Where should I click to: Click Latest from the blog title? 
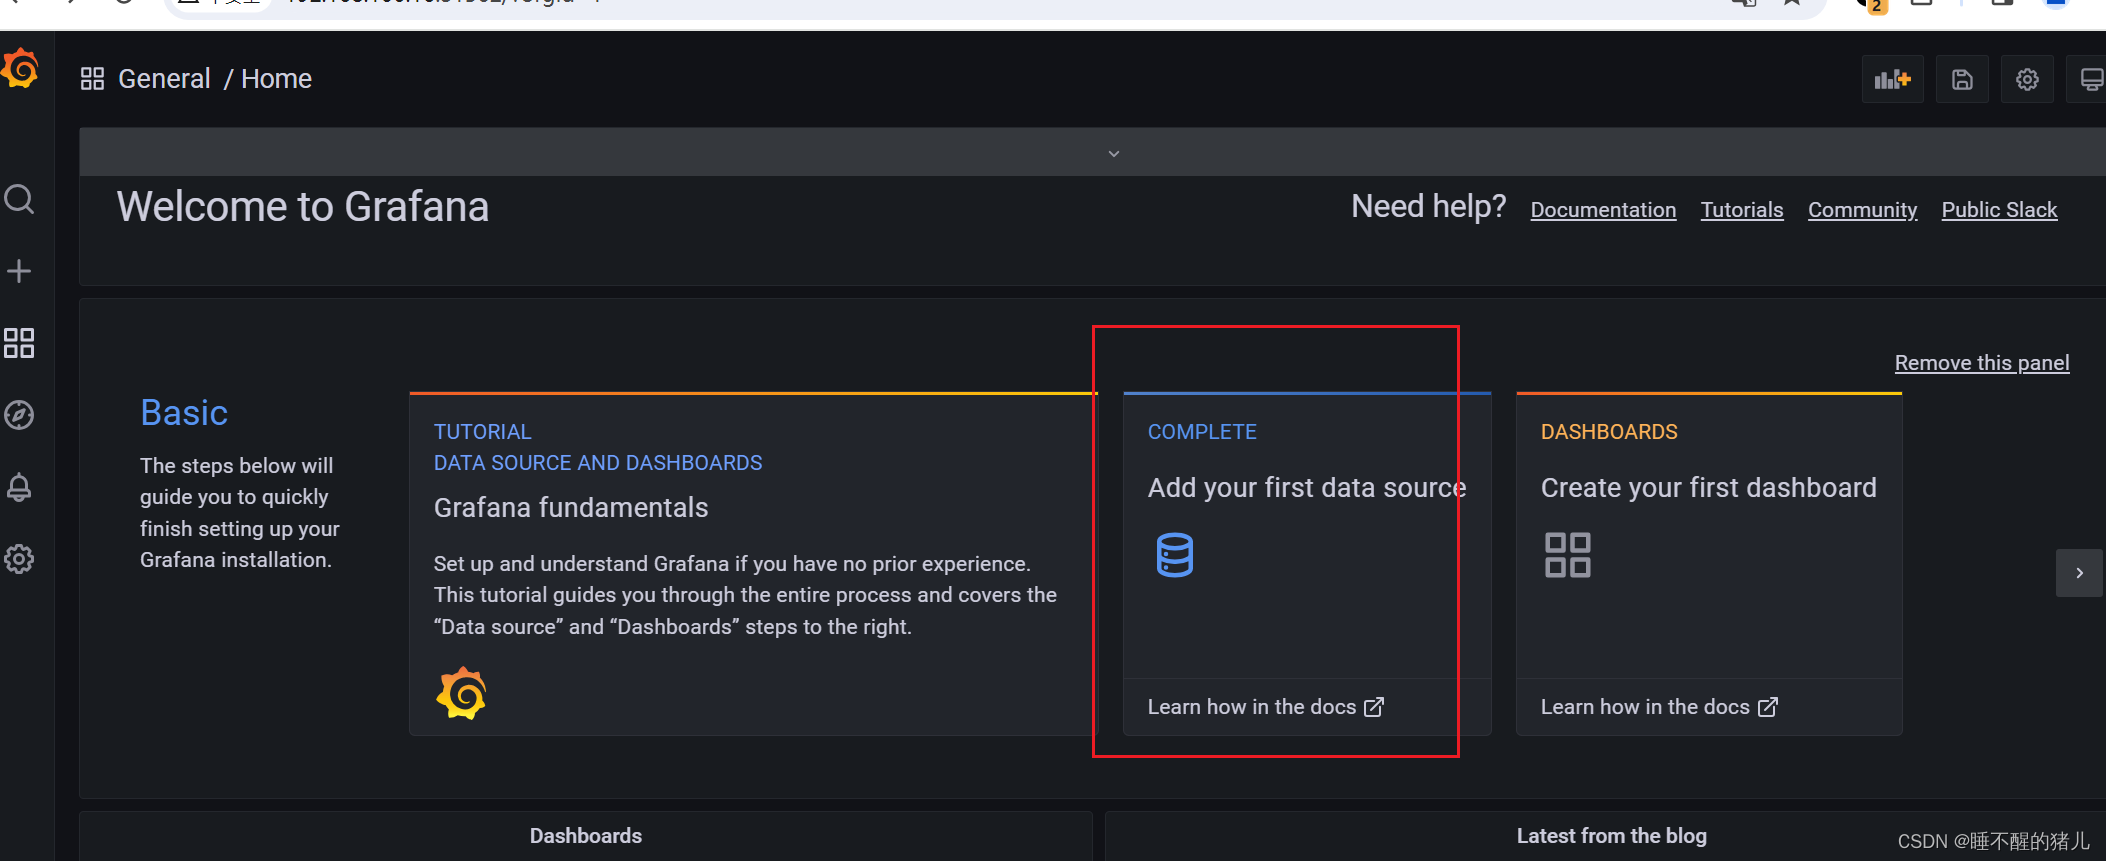[x=1611, y=836]
